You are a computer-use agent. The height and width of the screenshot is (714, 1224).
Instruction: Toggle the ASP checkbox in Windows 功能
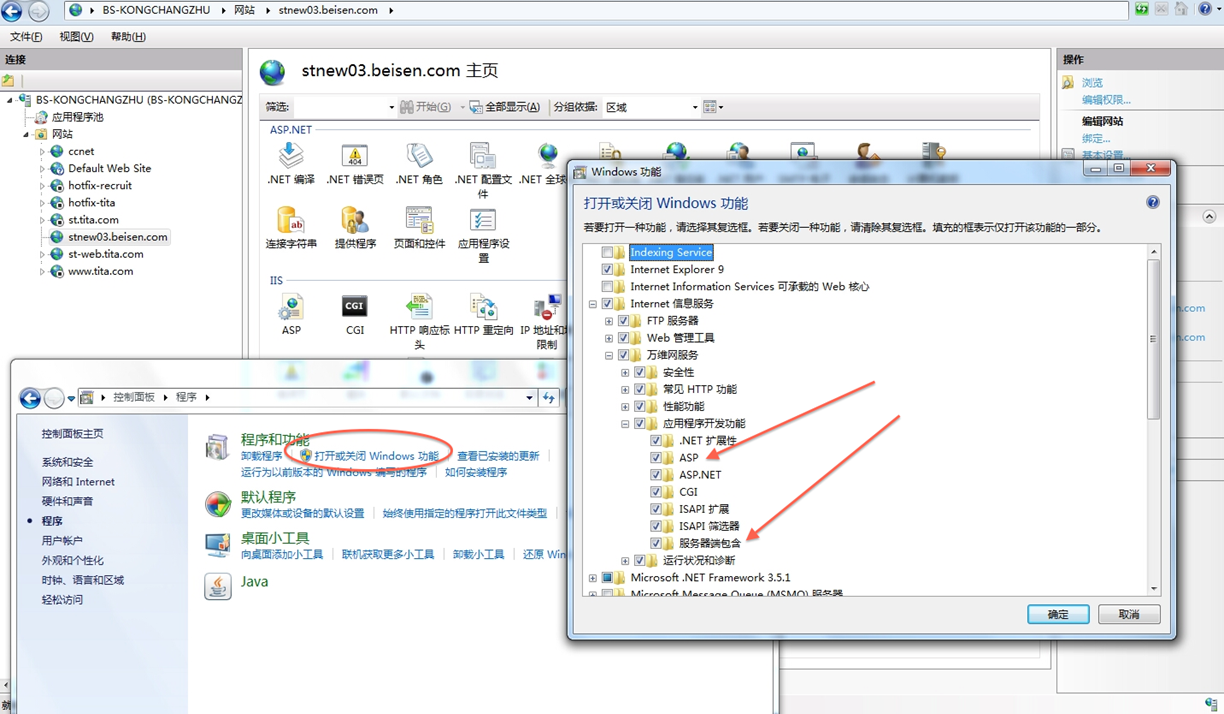[656, 458]
